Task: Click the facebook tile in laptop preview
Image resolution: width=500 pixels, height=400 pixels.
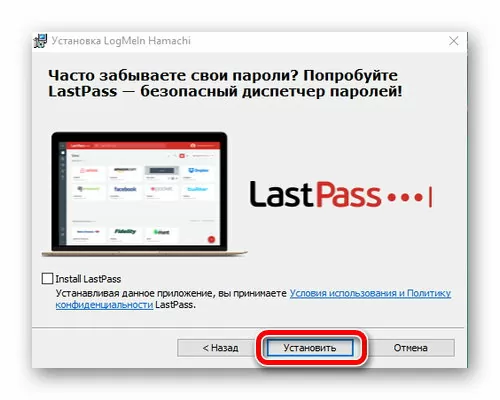Action: coord(125,191)
